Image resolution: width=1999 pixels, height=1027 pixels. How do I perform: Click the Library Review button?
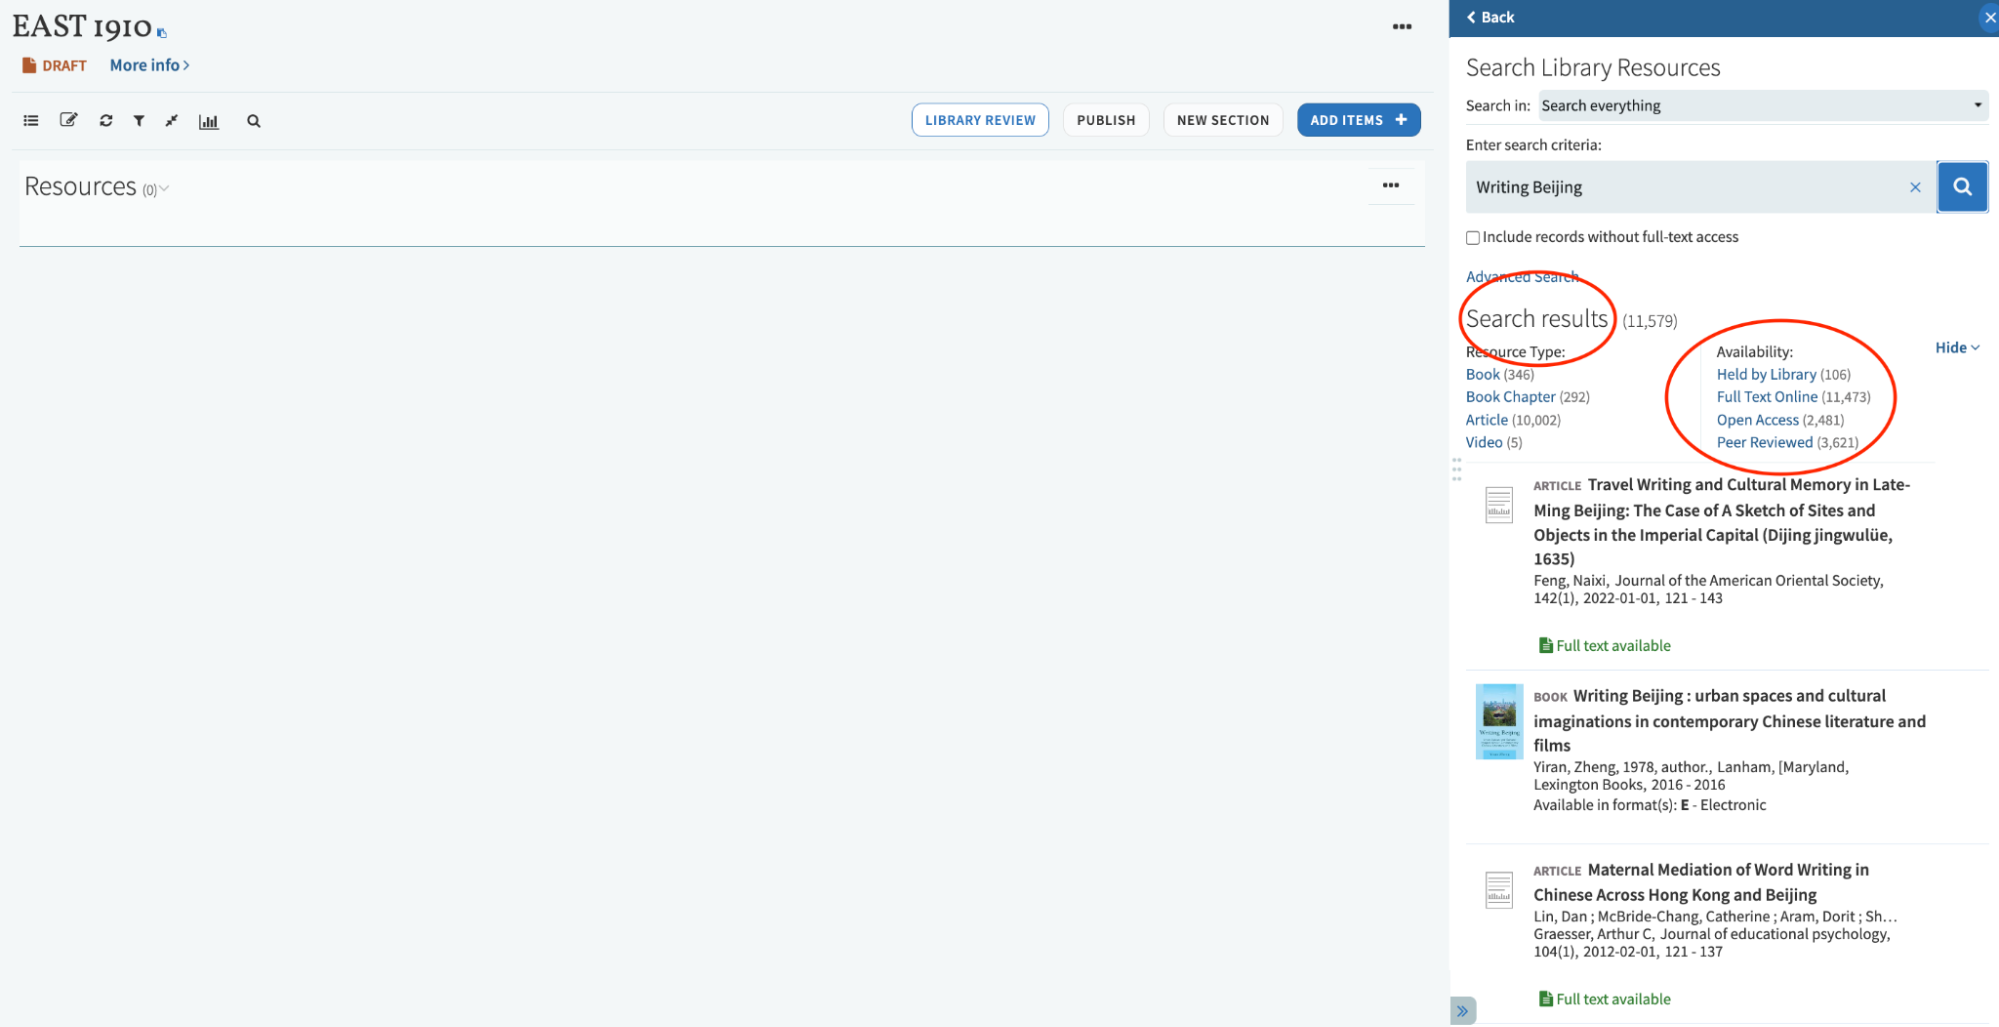tap(979, 120)
